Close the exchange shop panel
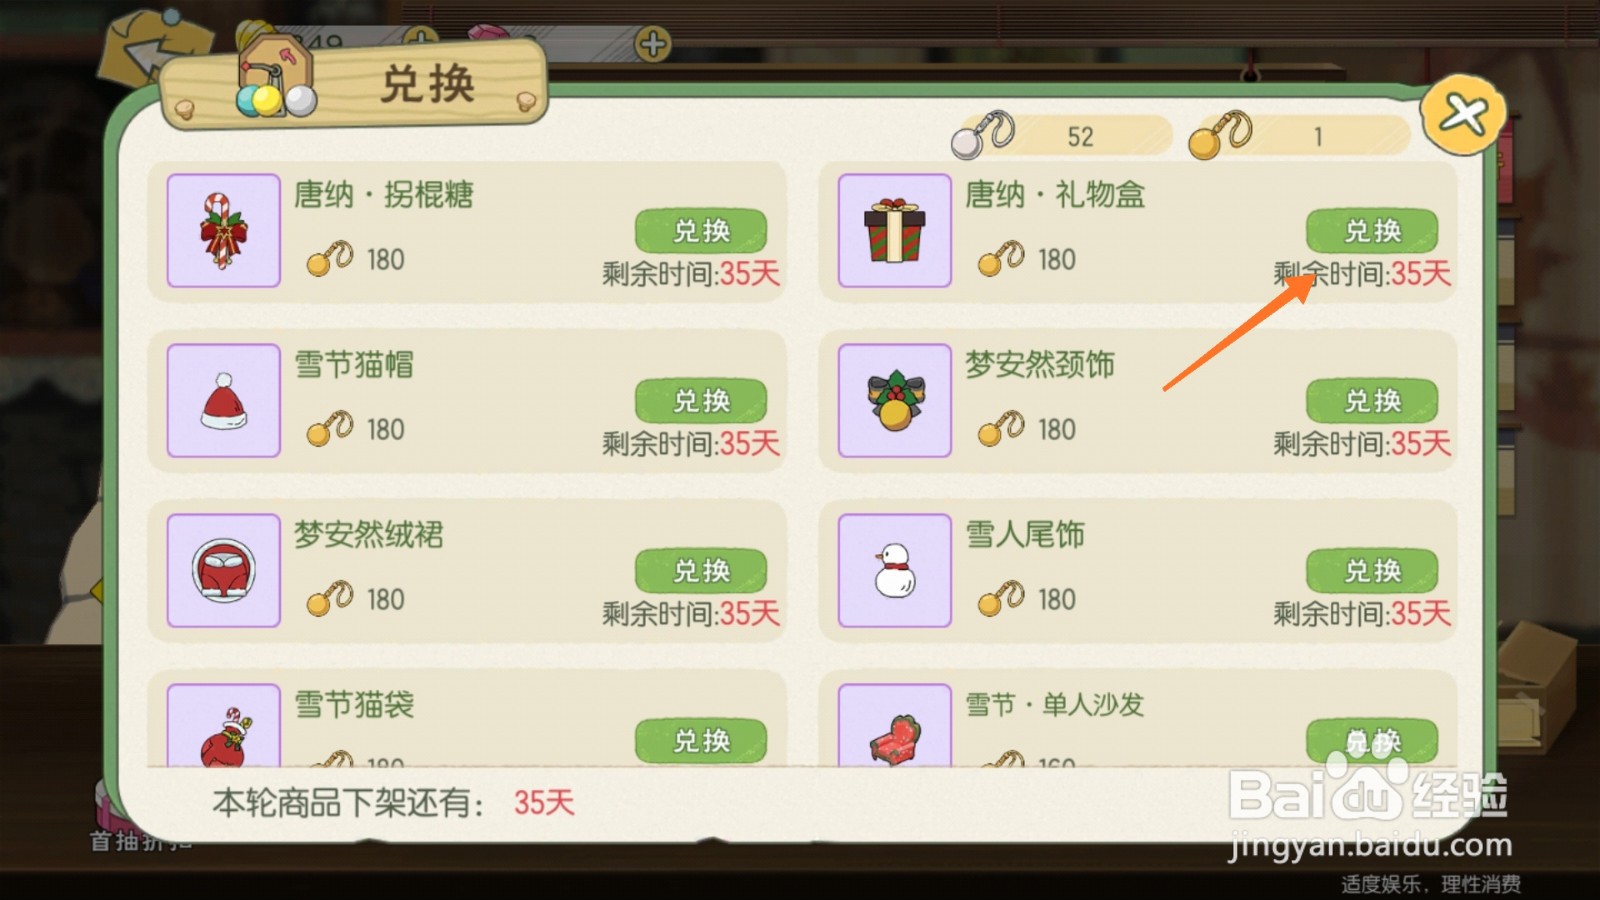 1463,115
